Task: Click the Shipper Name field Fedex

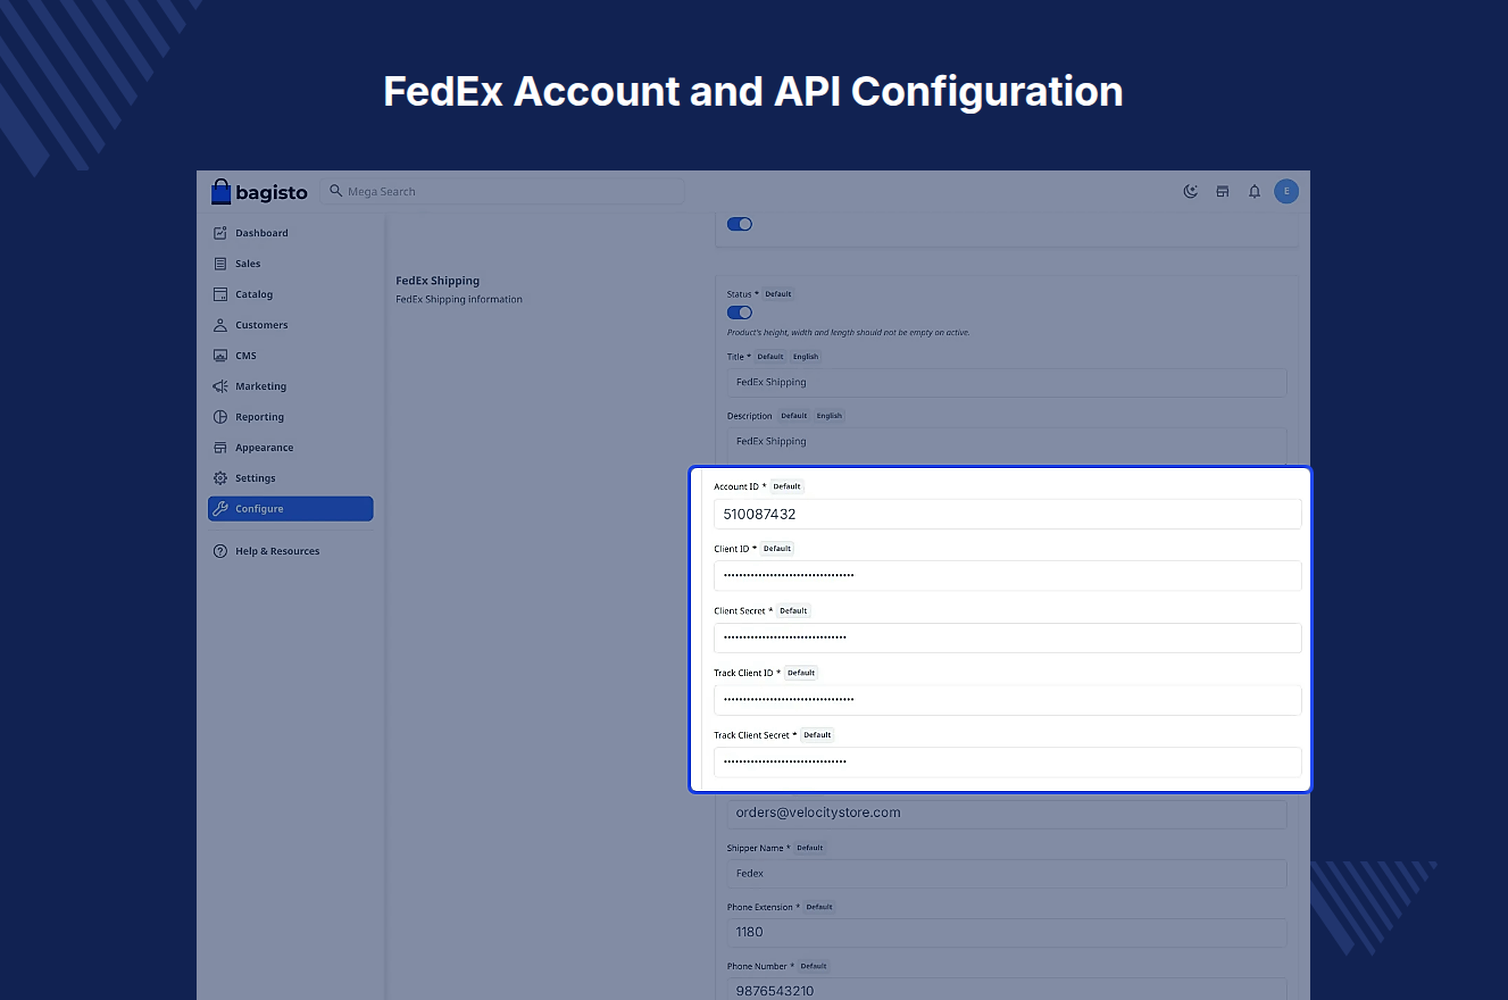Action: pyautogui.click(x=1006, y=873)
